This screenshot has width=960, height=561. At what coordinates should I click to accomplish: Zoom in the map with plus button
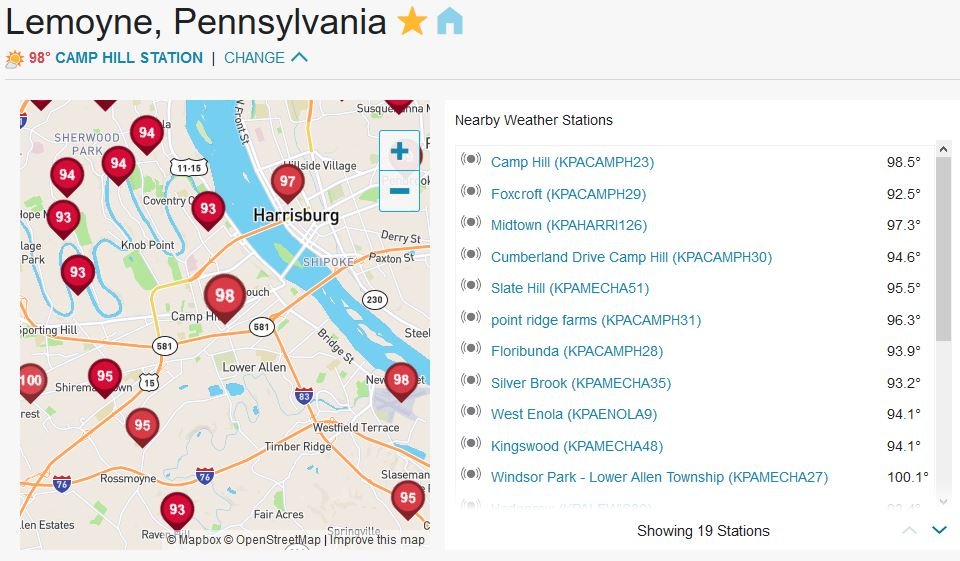399,151
